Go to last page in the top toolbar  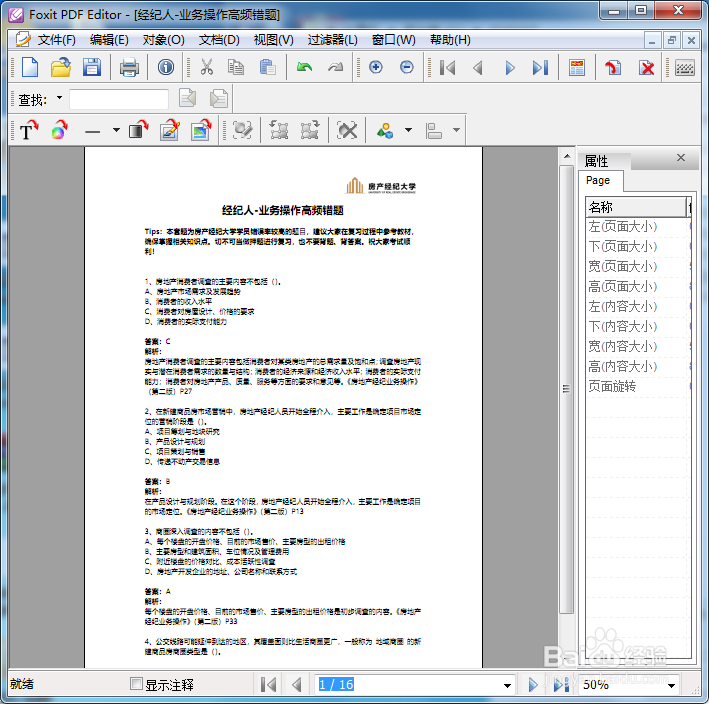click(x=540, y=68)
